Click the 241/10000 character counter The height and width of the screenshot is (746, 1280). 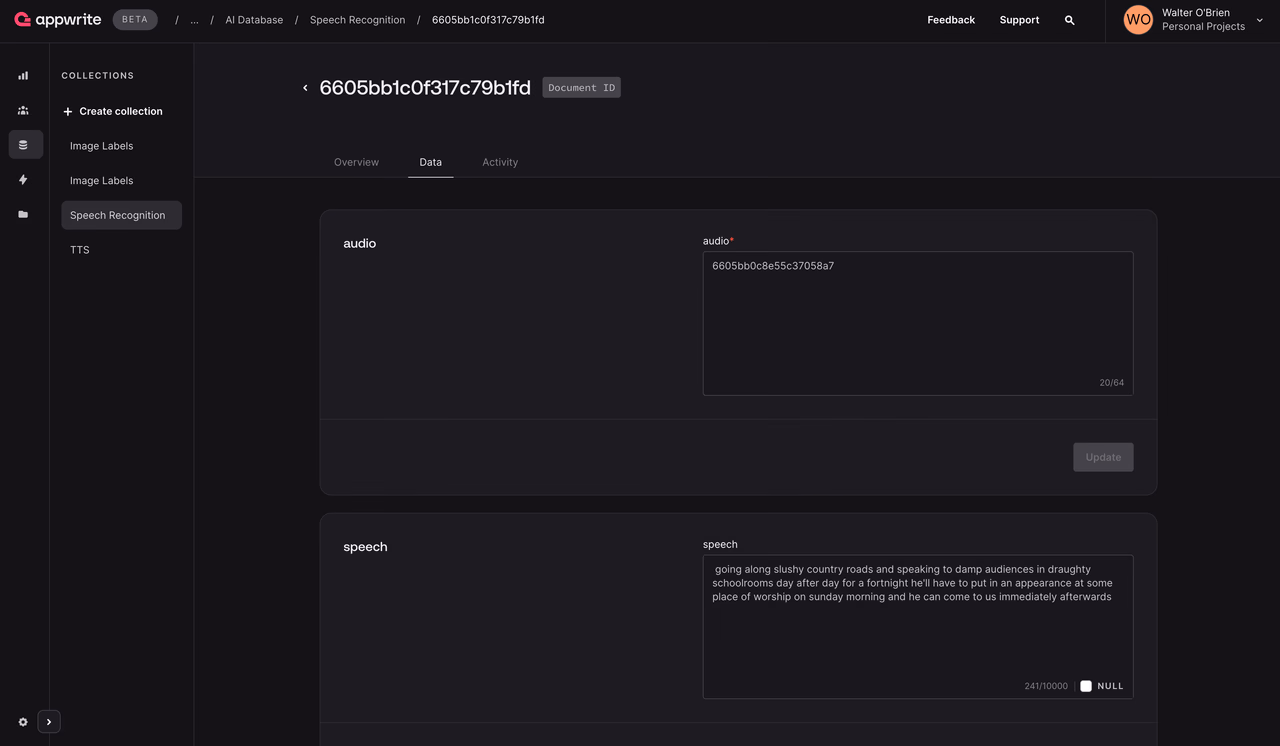1046,686
